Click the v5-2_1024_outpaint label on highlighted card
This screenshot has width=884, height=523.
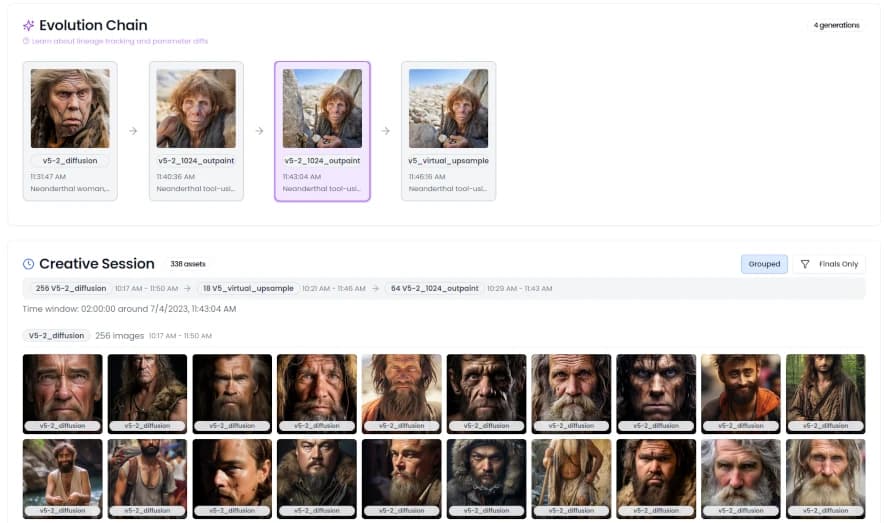[322, 161]
